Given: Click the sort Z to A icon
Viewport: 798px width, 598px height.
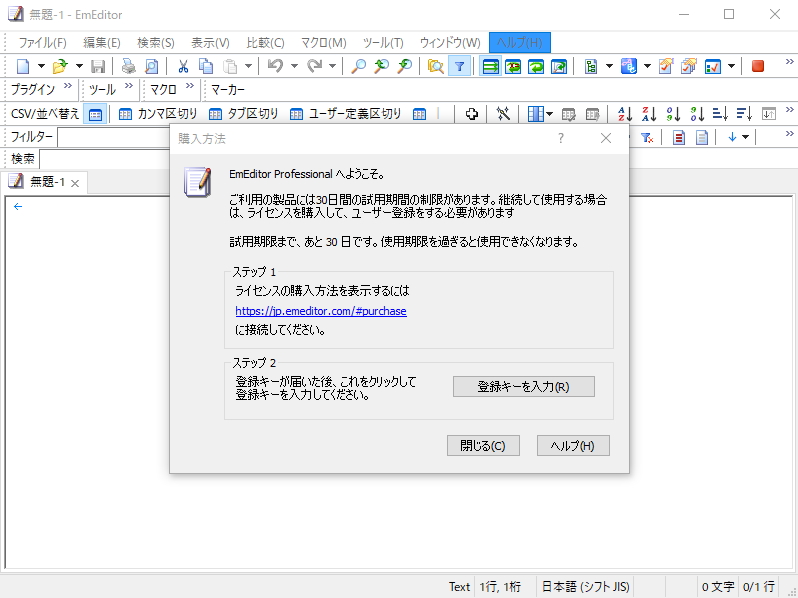Looking at the screenshot, I should (649, 114).
